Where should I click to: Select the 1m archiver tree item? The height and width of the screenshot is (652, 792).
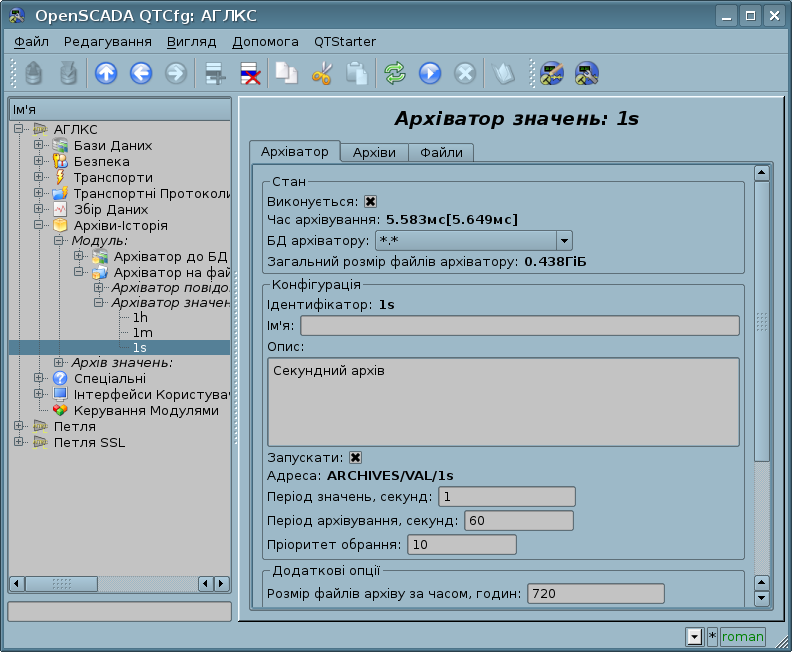tap(142, 332)
